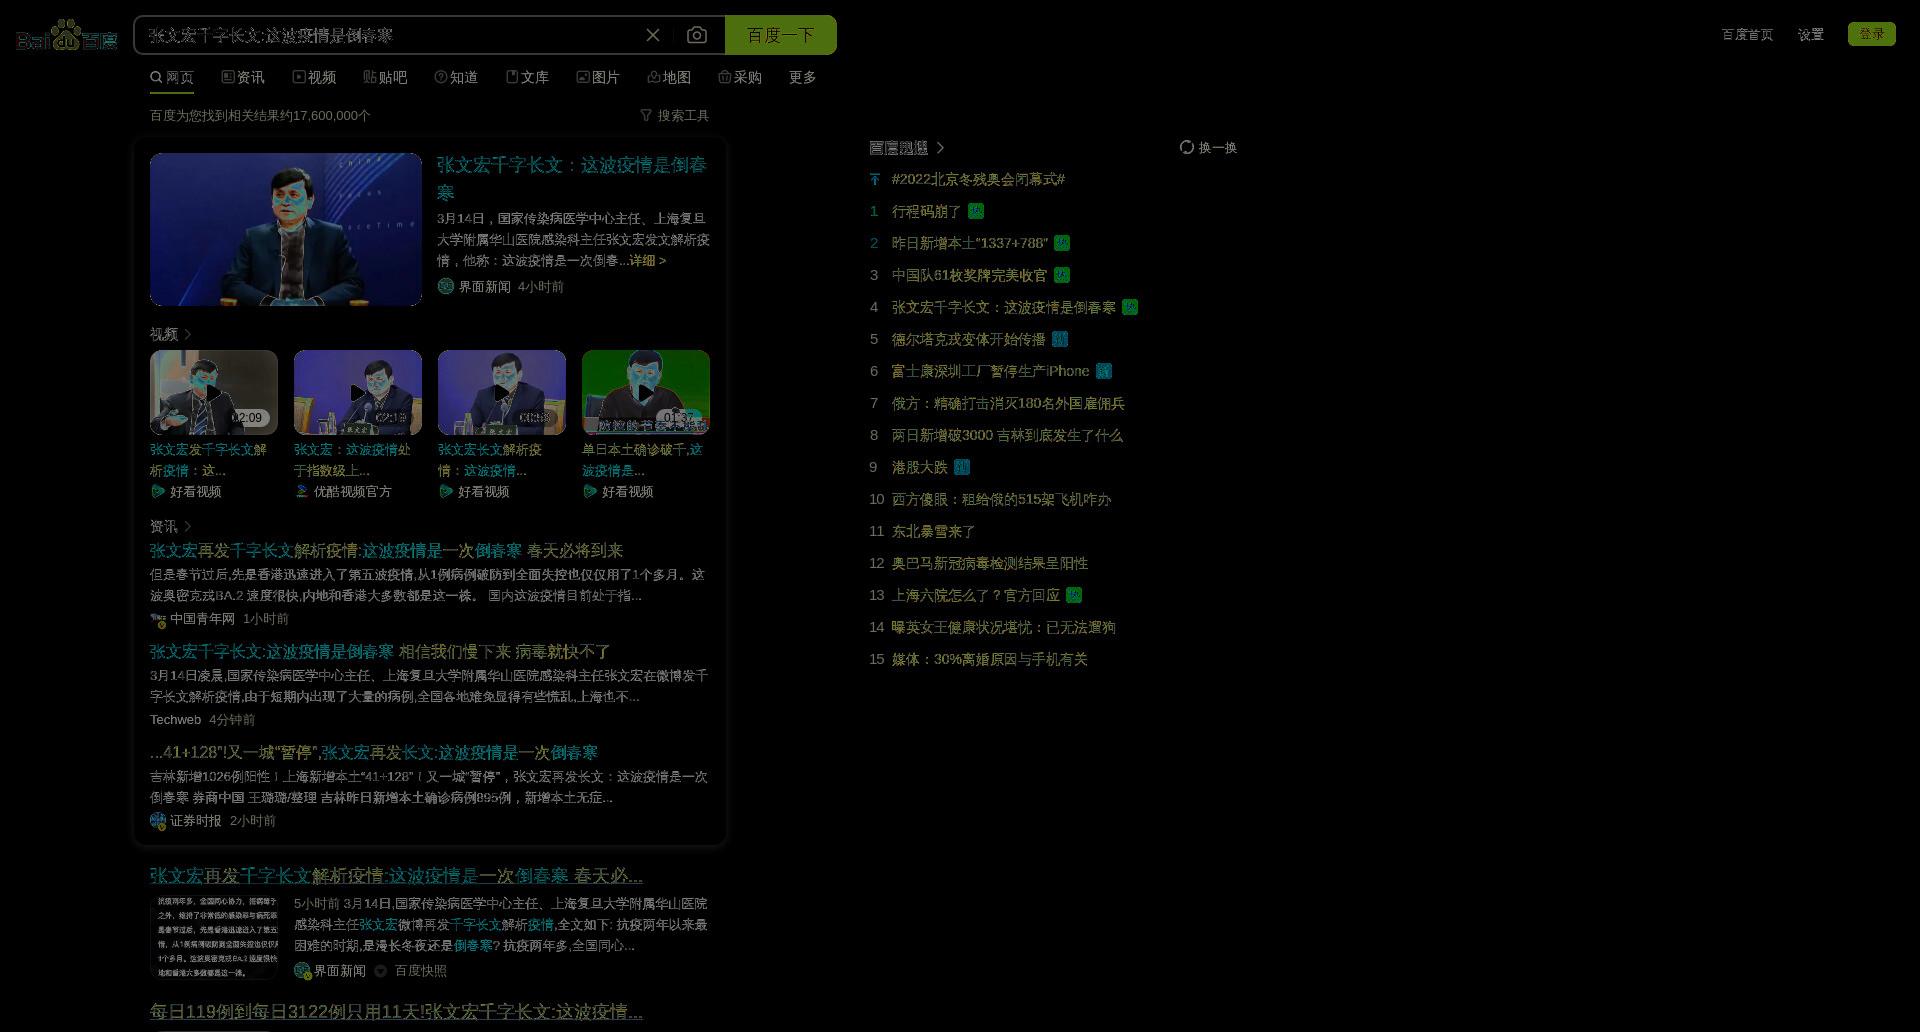Click the 界面新闻 source icon under top result
This screenshot has height=1032, width=1920.
click(x=445, y=286)
